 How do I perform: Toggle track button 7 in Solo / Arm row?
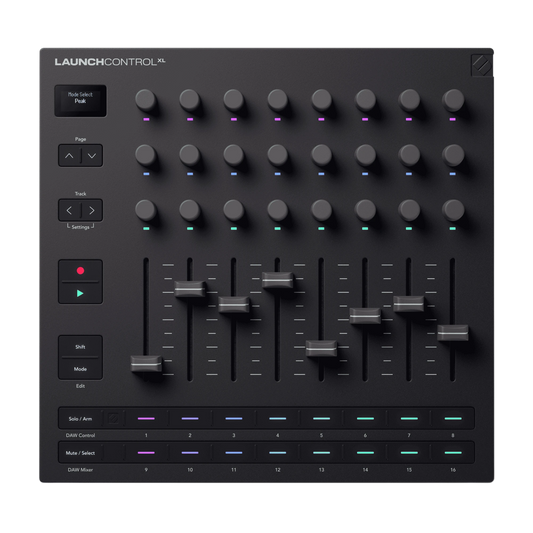tap(409, 418)
